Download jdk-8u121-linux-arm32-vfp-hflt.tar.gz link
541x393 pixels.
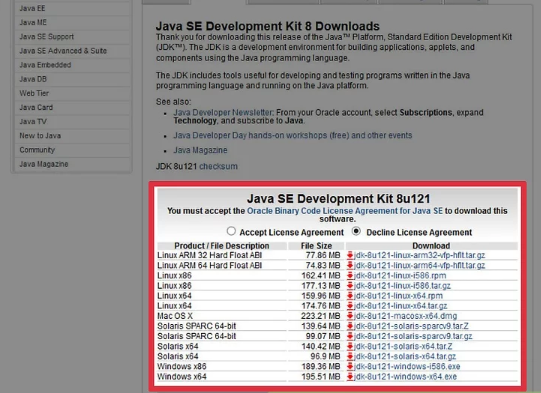[420, 255]
